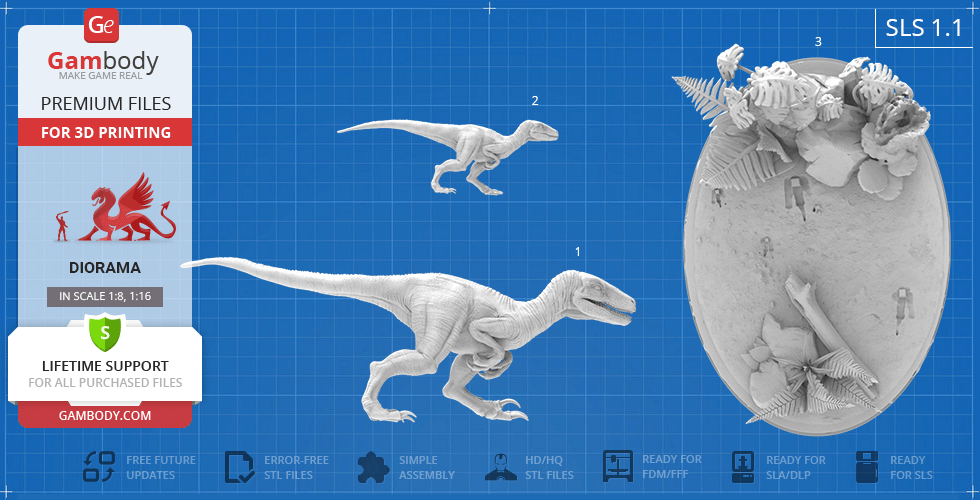This screenshot has width=980, height=500.
Task: Click the Ready for SLS printer icon
Action: coord(867,467)
